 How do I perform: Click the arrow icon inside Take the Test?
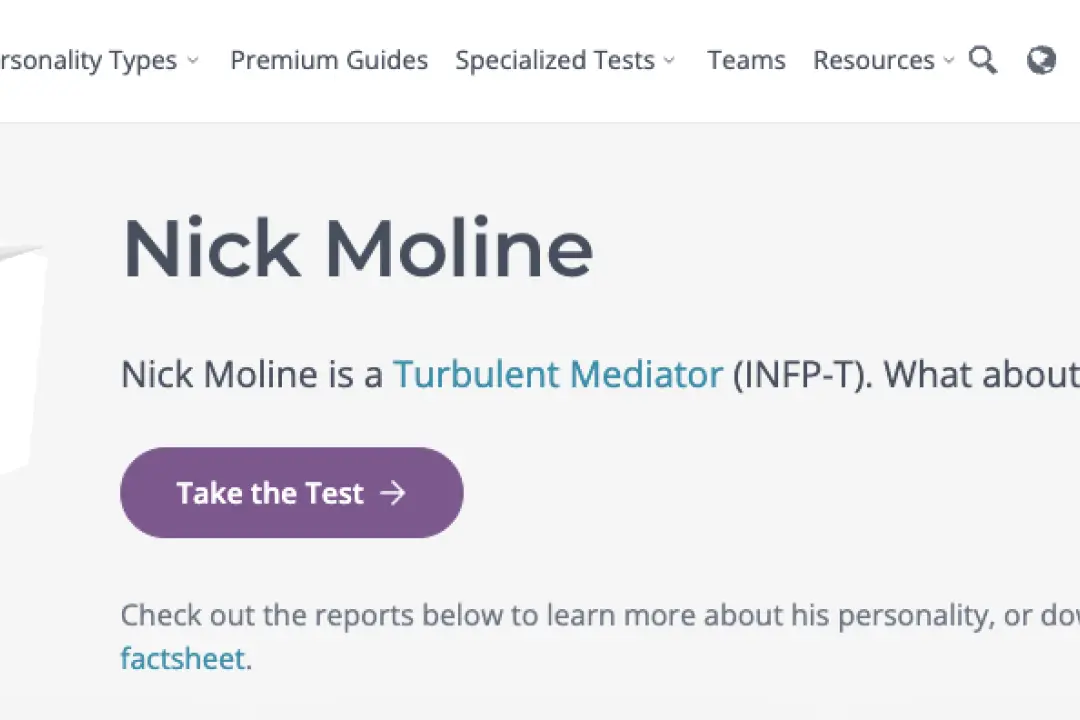pos(395,492)
